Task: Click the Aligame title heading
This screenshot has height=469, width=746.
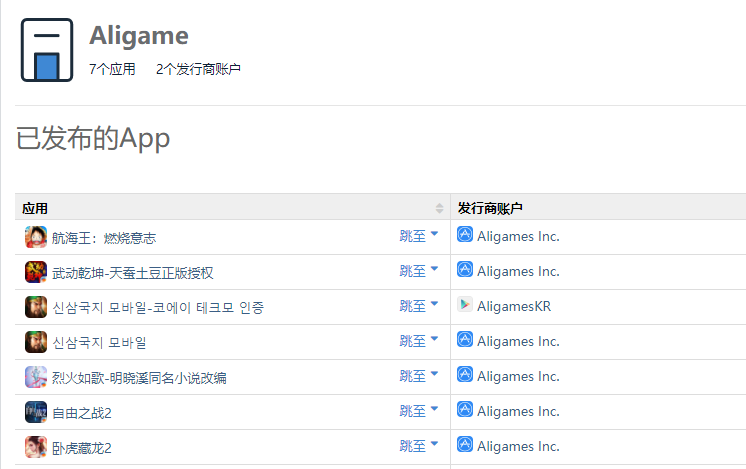Action: 139,36
